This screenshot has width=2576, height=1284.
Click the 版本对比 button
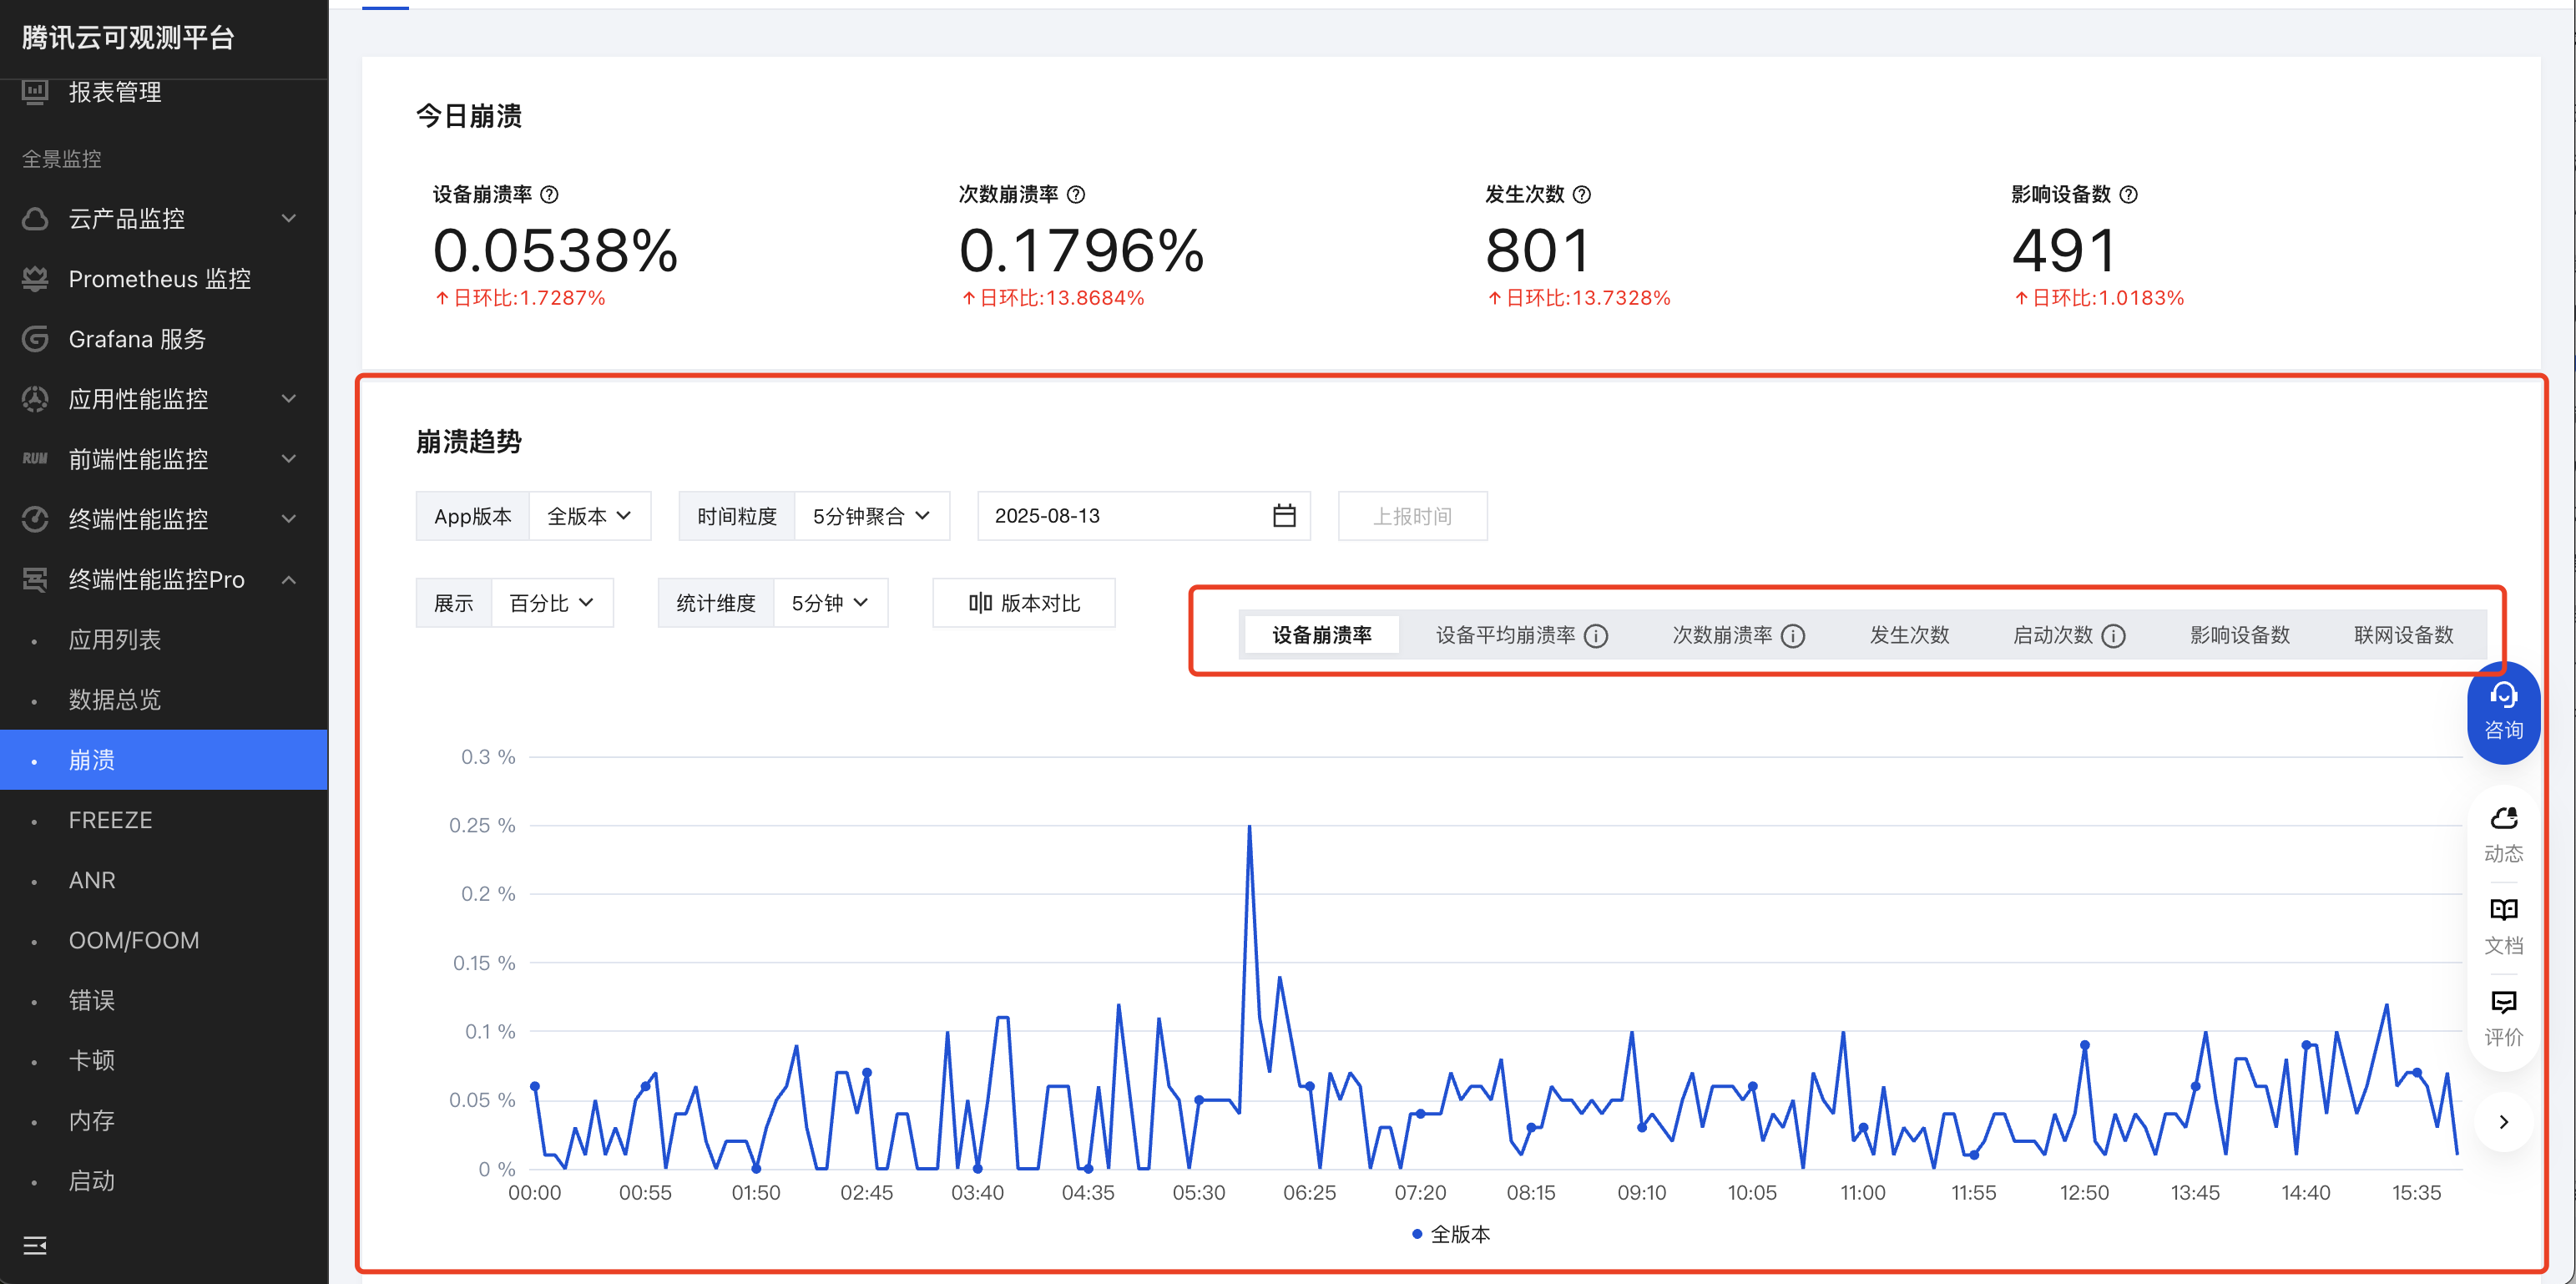click(x=1024, y=603)
